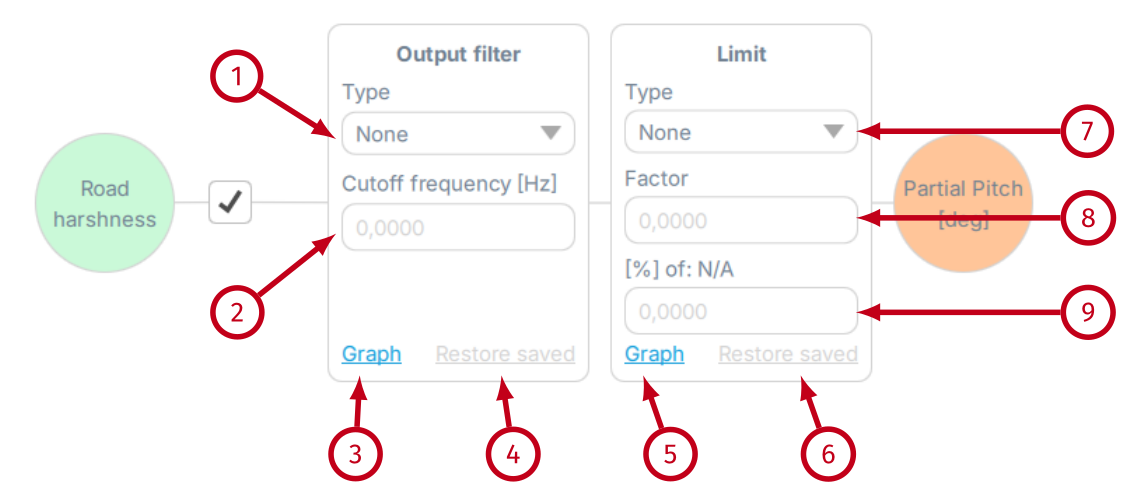
Task: Click the Limit panel title
Action: point(741,54)
